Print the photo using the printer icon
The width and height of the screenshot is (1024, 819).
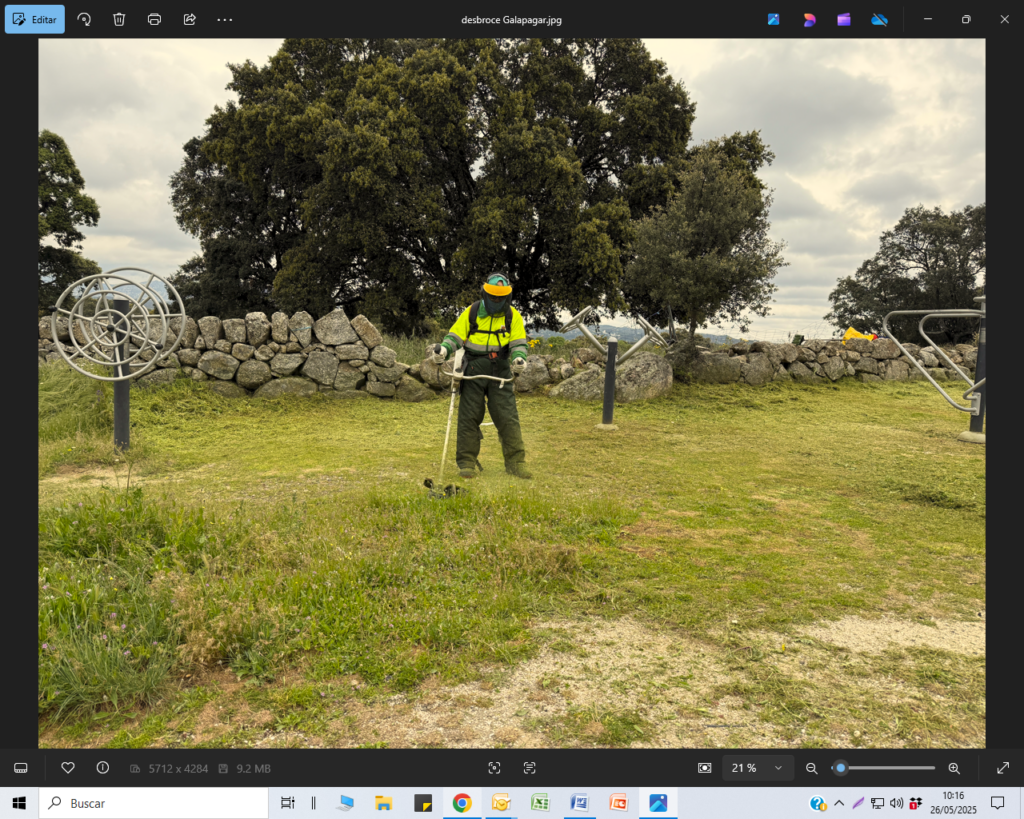pyautogui.click(x=154, y=20)
